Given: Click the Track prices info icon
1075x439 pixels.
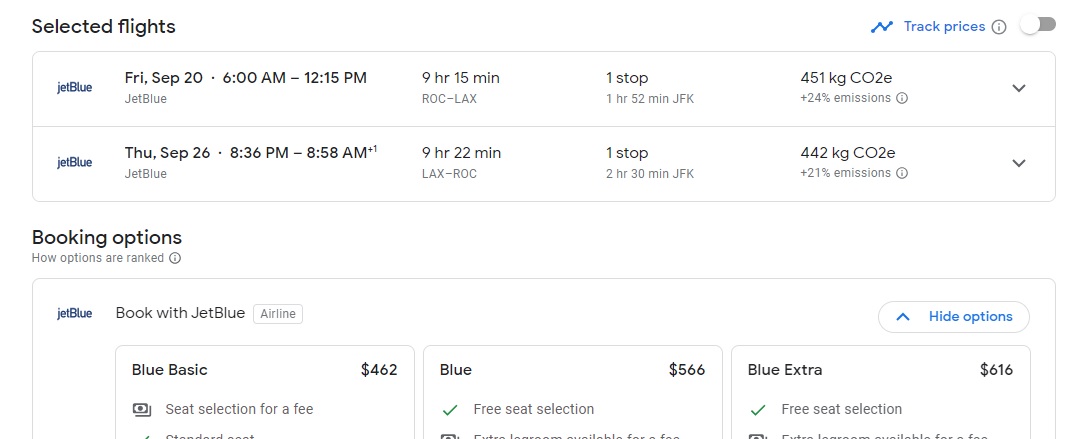Looking at the screenshot, I should point(1000,27).
